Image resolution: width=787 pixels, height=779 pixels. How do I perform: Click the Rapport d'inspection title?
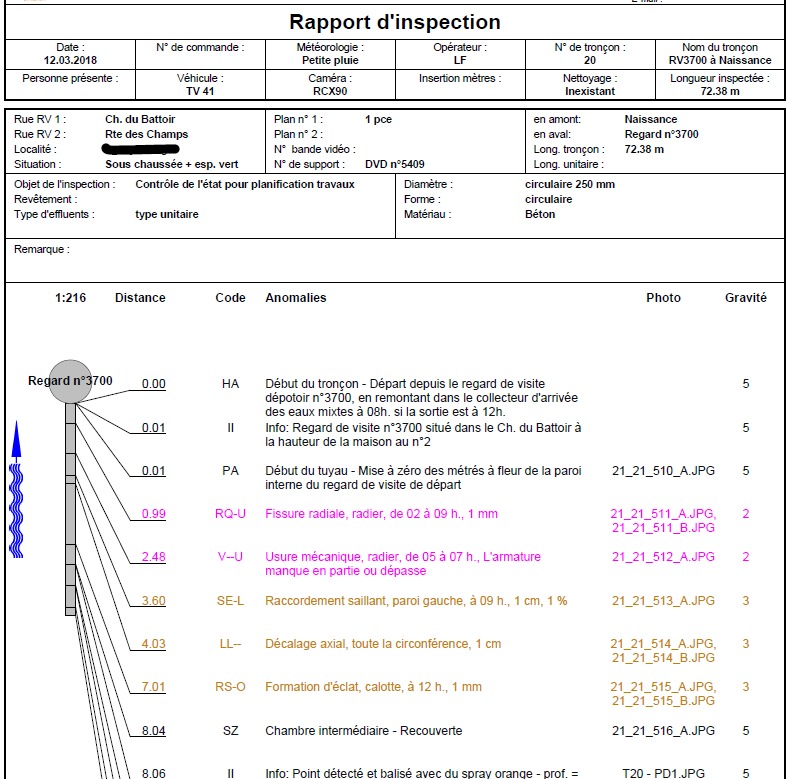click(x=395, y=22)
